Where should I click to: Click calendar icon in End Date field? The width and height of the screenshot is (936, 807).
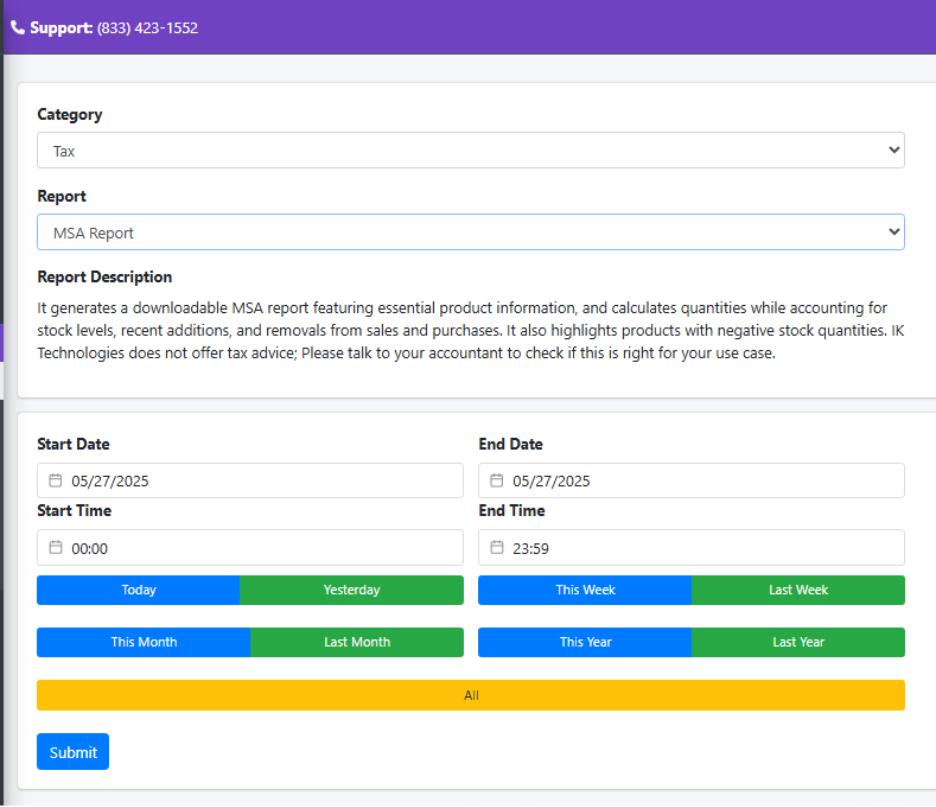point(497,481)
